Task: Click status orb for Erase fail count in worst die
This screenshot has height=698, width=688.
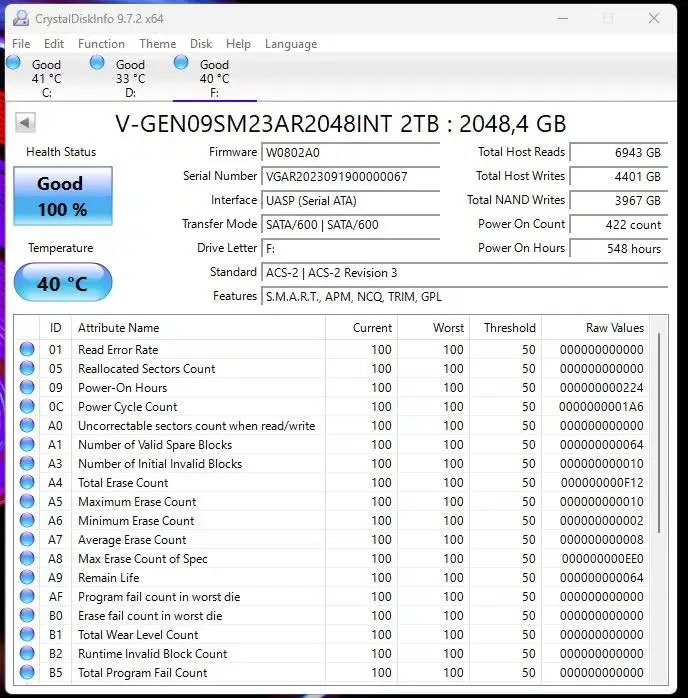Action: [27, 615]
